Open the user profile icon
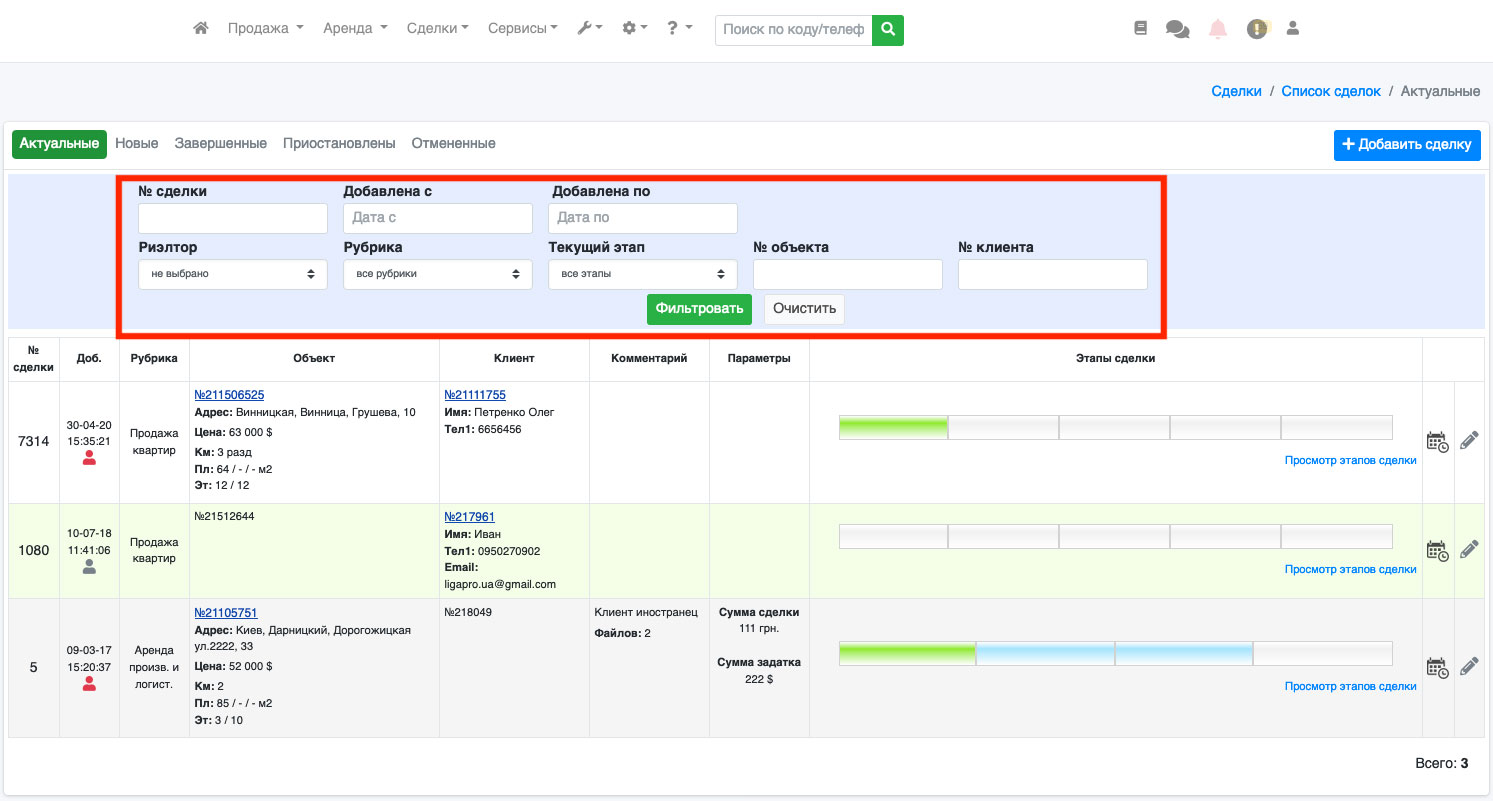The height and width of the screenshot is (801, 1493). click(1292, 29)
